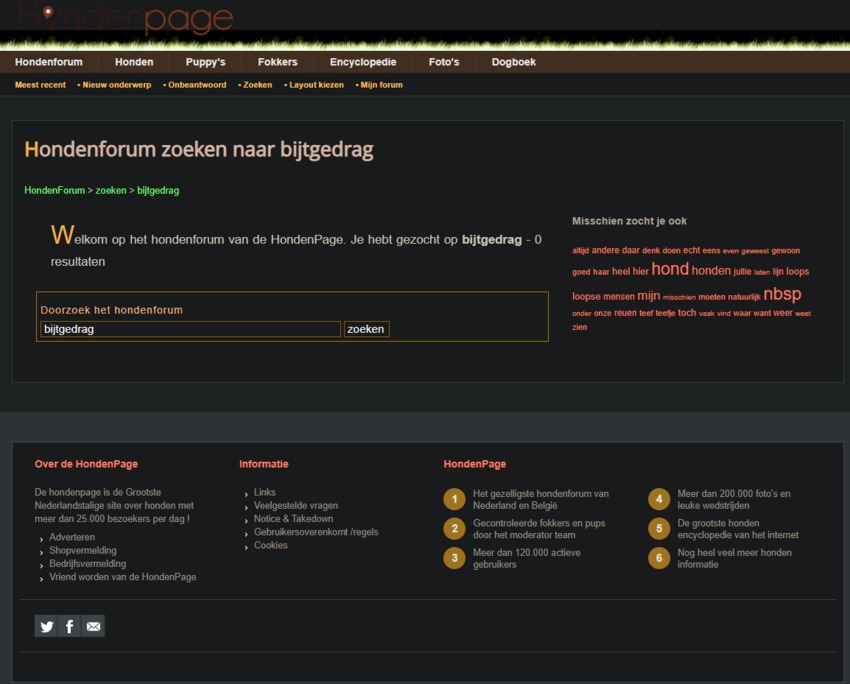The width and height of the screenshot is (850, 684).
Task: Open the Links footer link
Action: tap(265, 492)
